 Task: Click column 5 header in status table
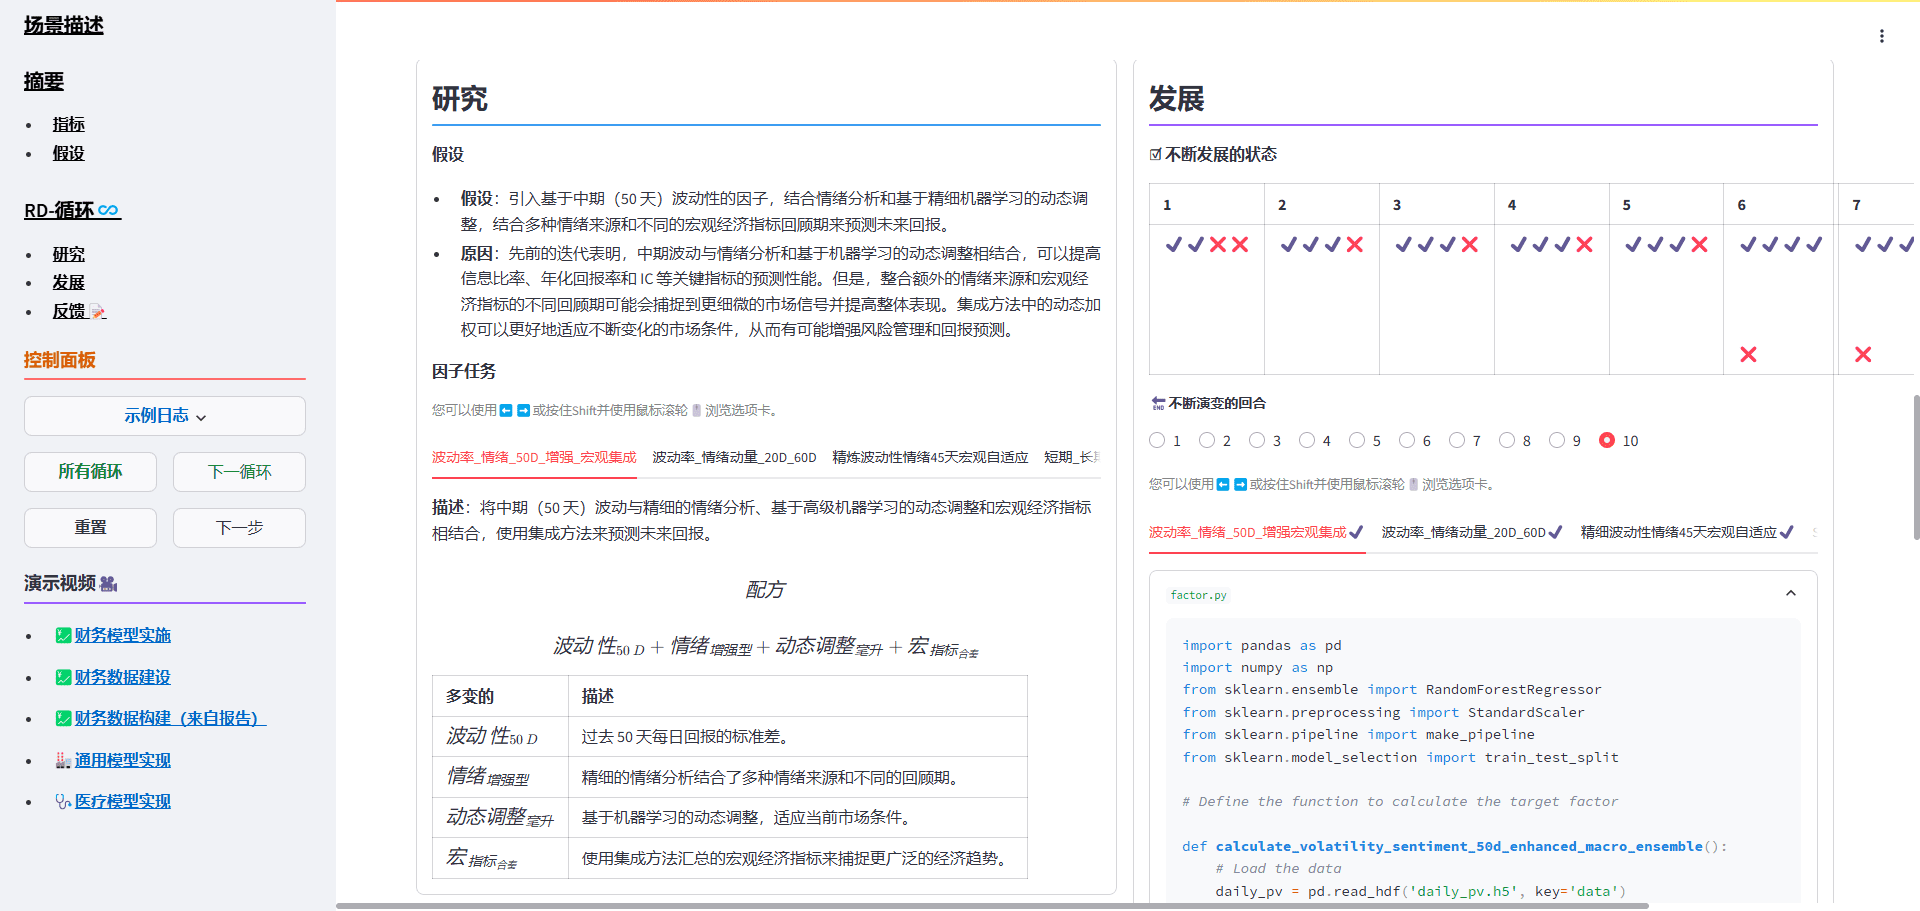click(x=1666, y=204)
